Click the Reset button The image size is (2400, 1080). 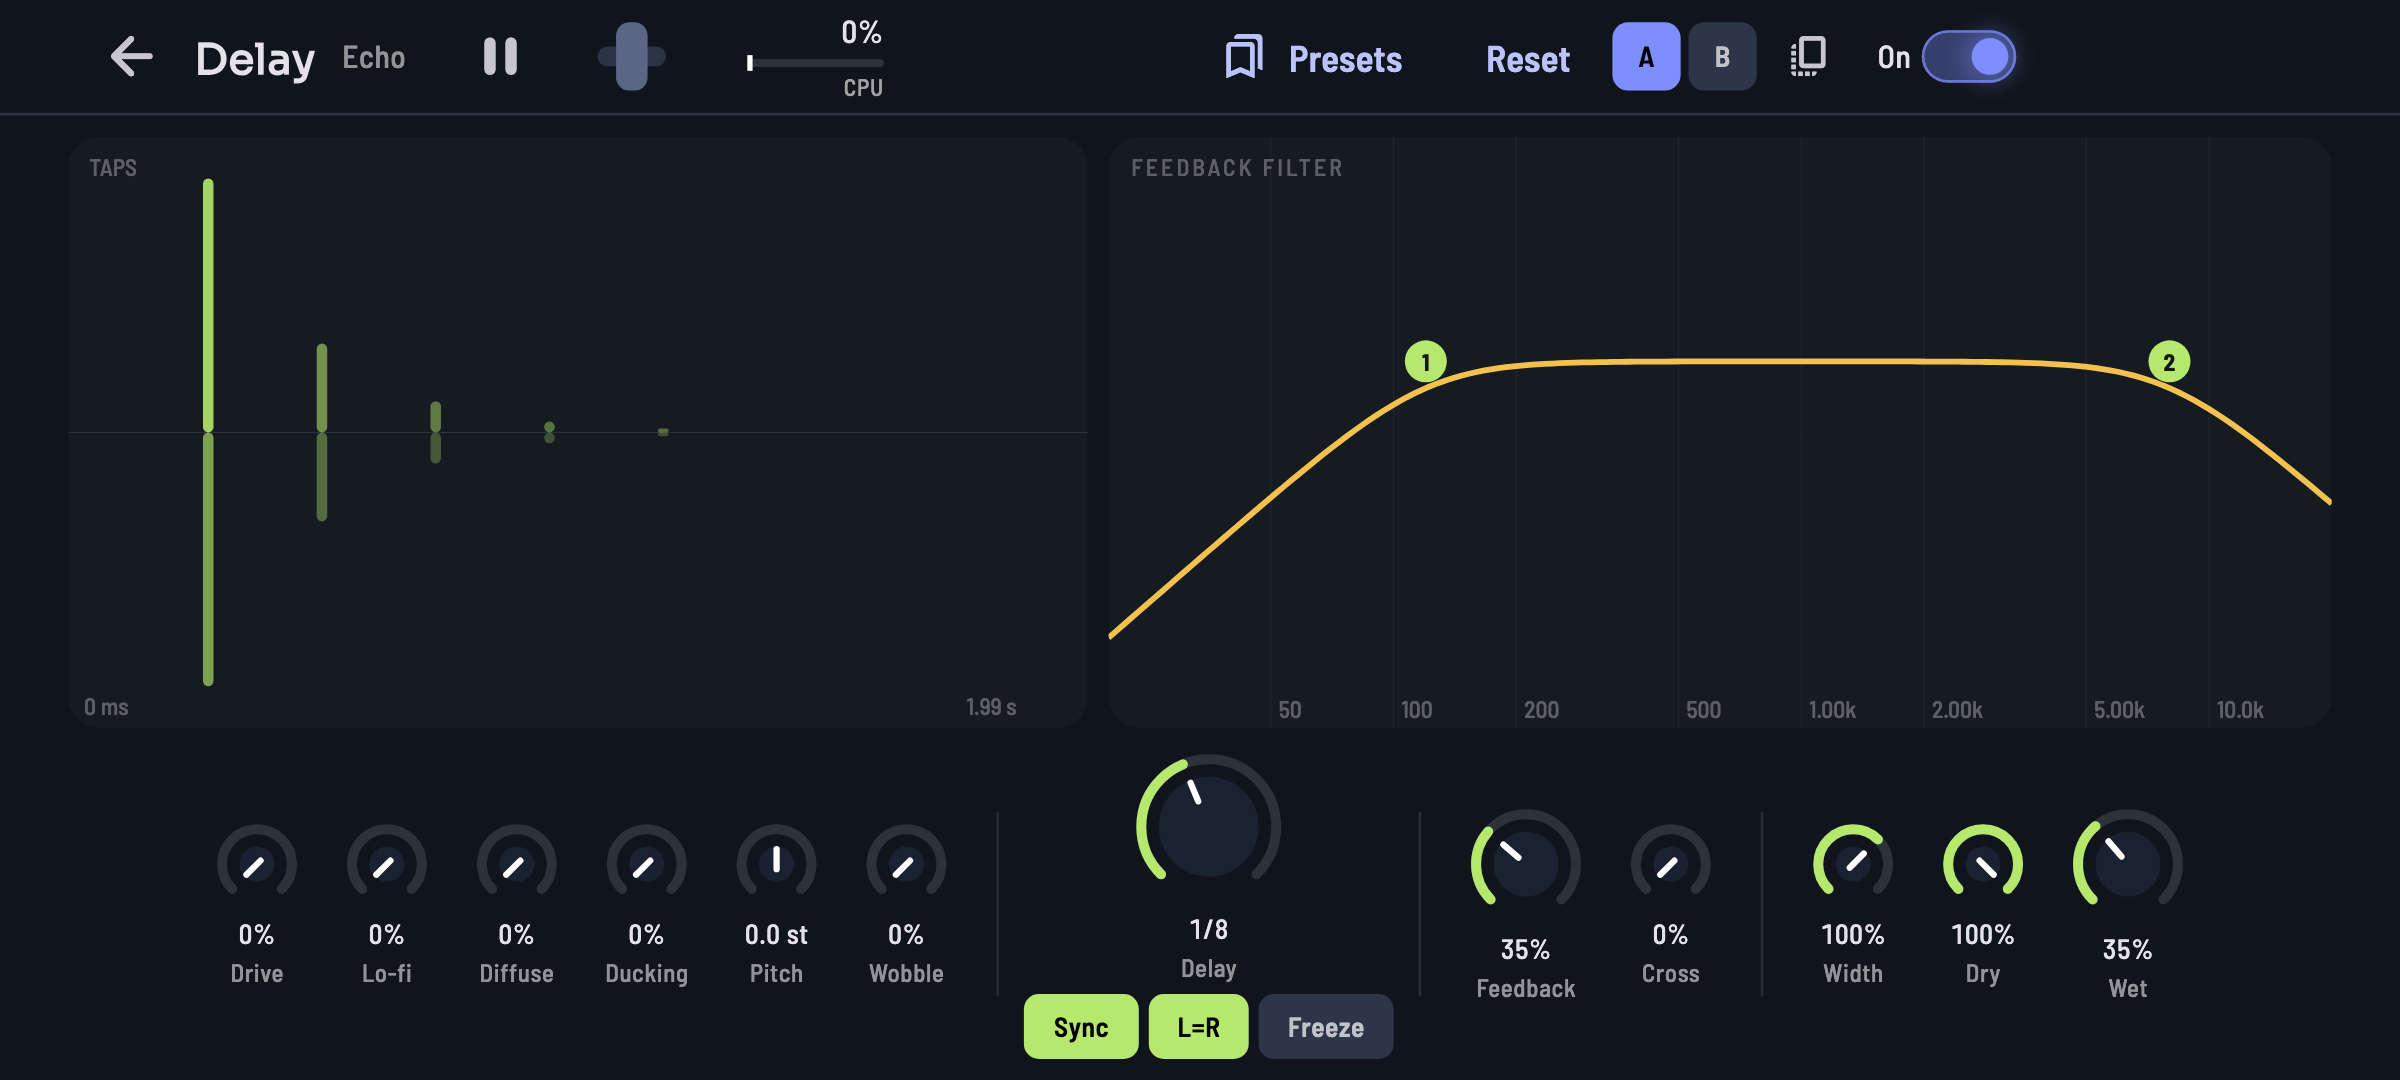[x=1528, y=59]
